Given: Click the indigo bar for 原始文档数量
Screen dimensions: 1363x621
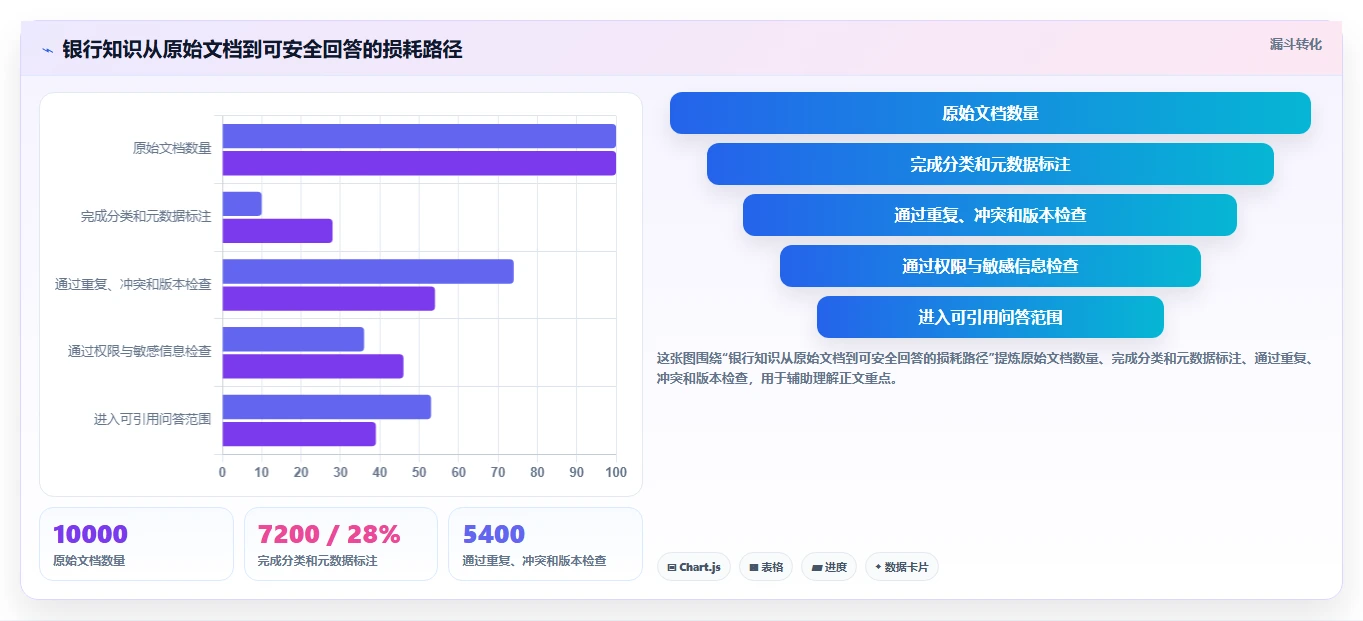Looking at the screenshot, I should 419,136.
